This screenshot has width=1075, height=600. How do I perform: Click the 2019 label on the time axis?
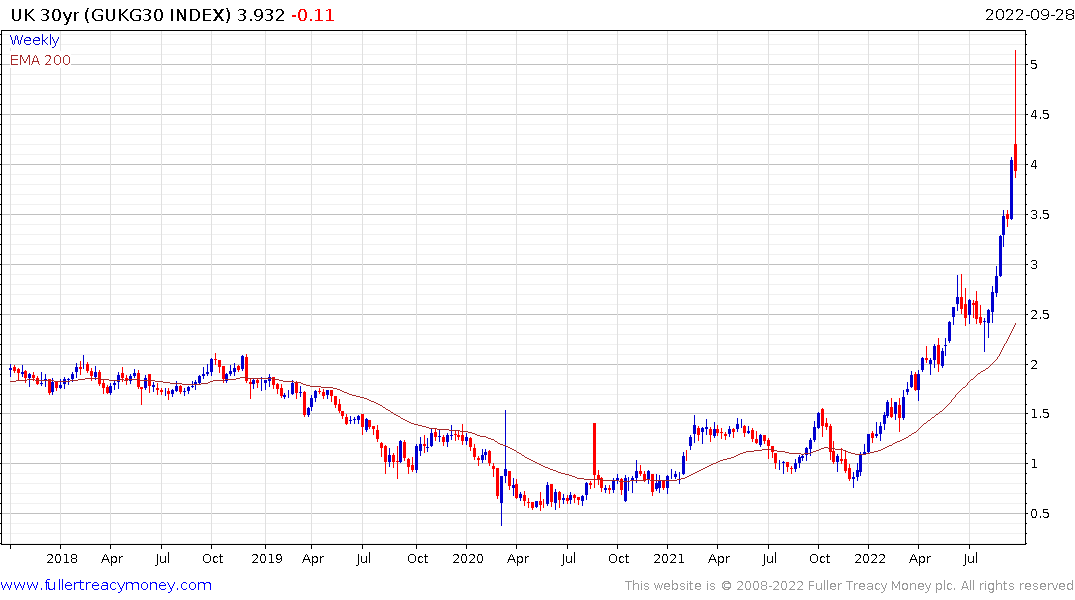267,558
